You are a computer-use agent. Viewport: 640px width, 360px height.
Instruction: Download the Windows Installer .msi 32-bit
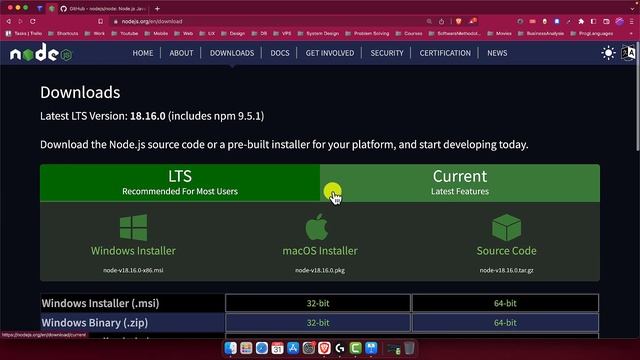[x=318, y=303]
